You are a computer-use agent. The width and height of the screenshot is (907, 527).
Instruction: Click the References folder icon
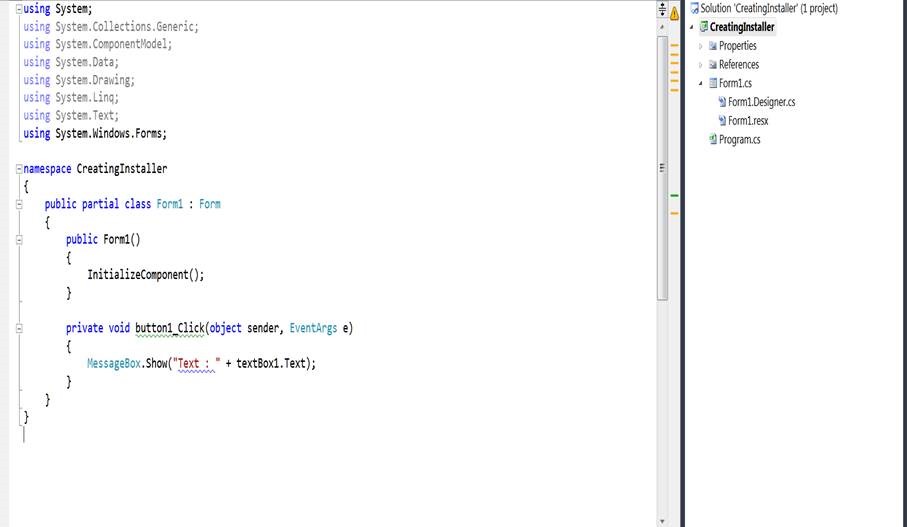click(x=712, y=65)
